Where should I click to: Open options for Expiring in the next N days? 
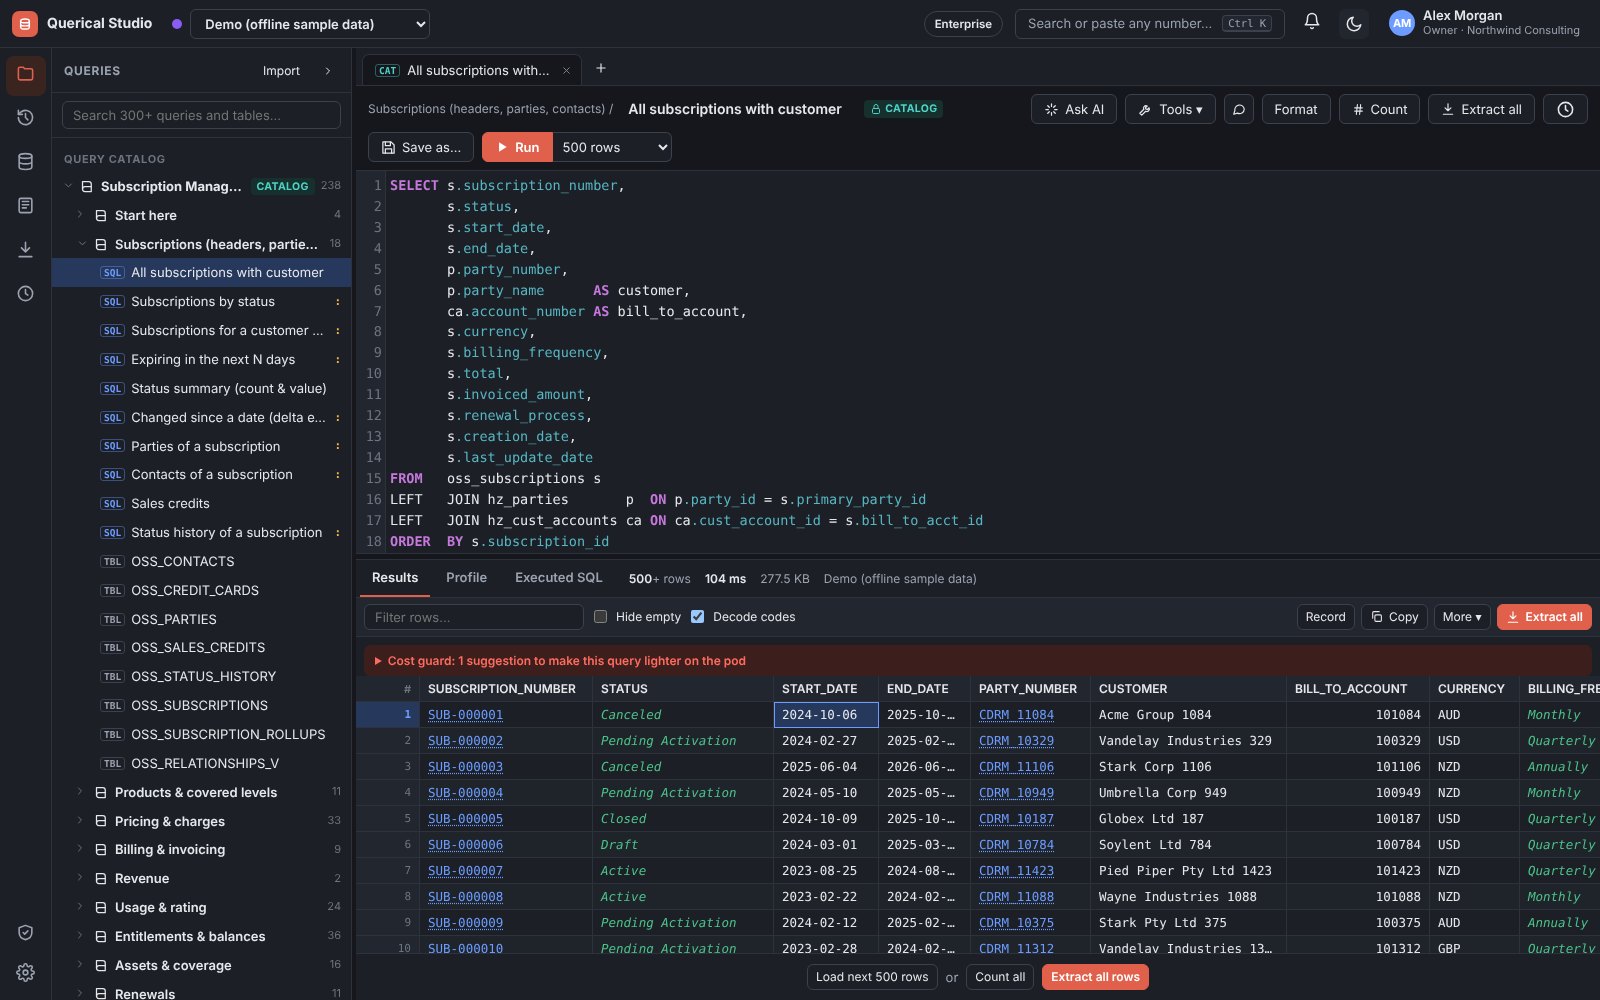(x=337, y=360)
